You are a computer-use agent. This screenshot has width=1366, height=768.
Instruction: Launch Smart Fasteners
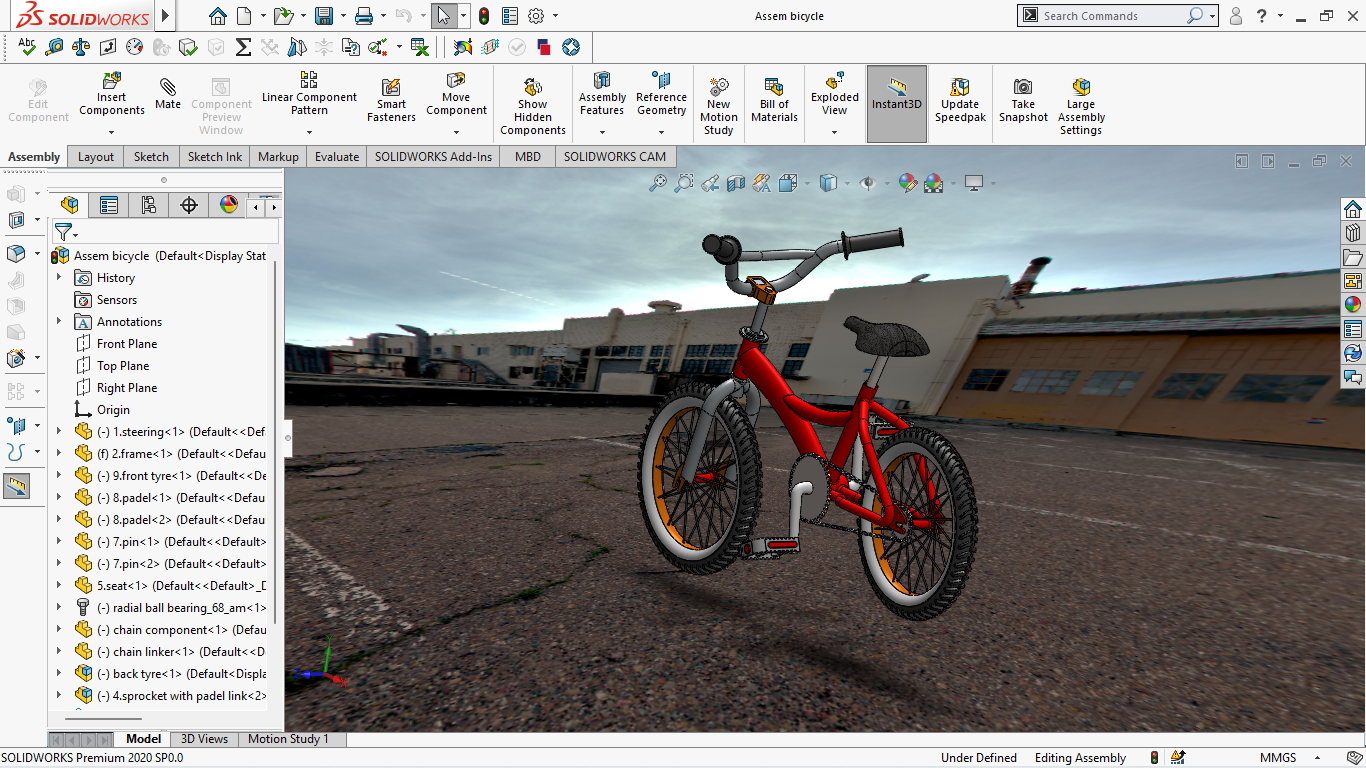[x=391, y=100]
